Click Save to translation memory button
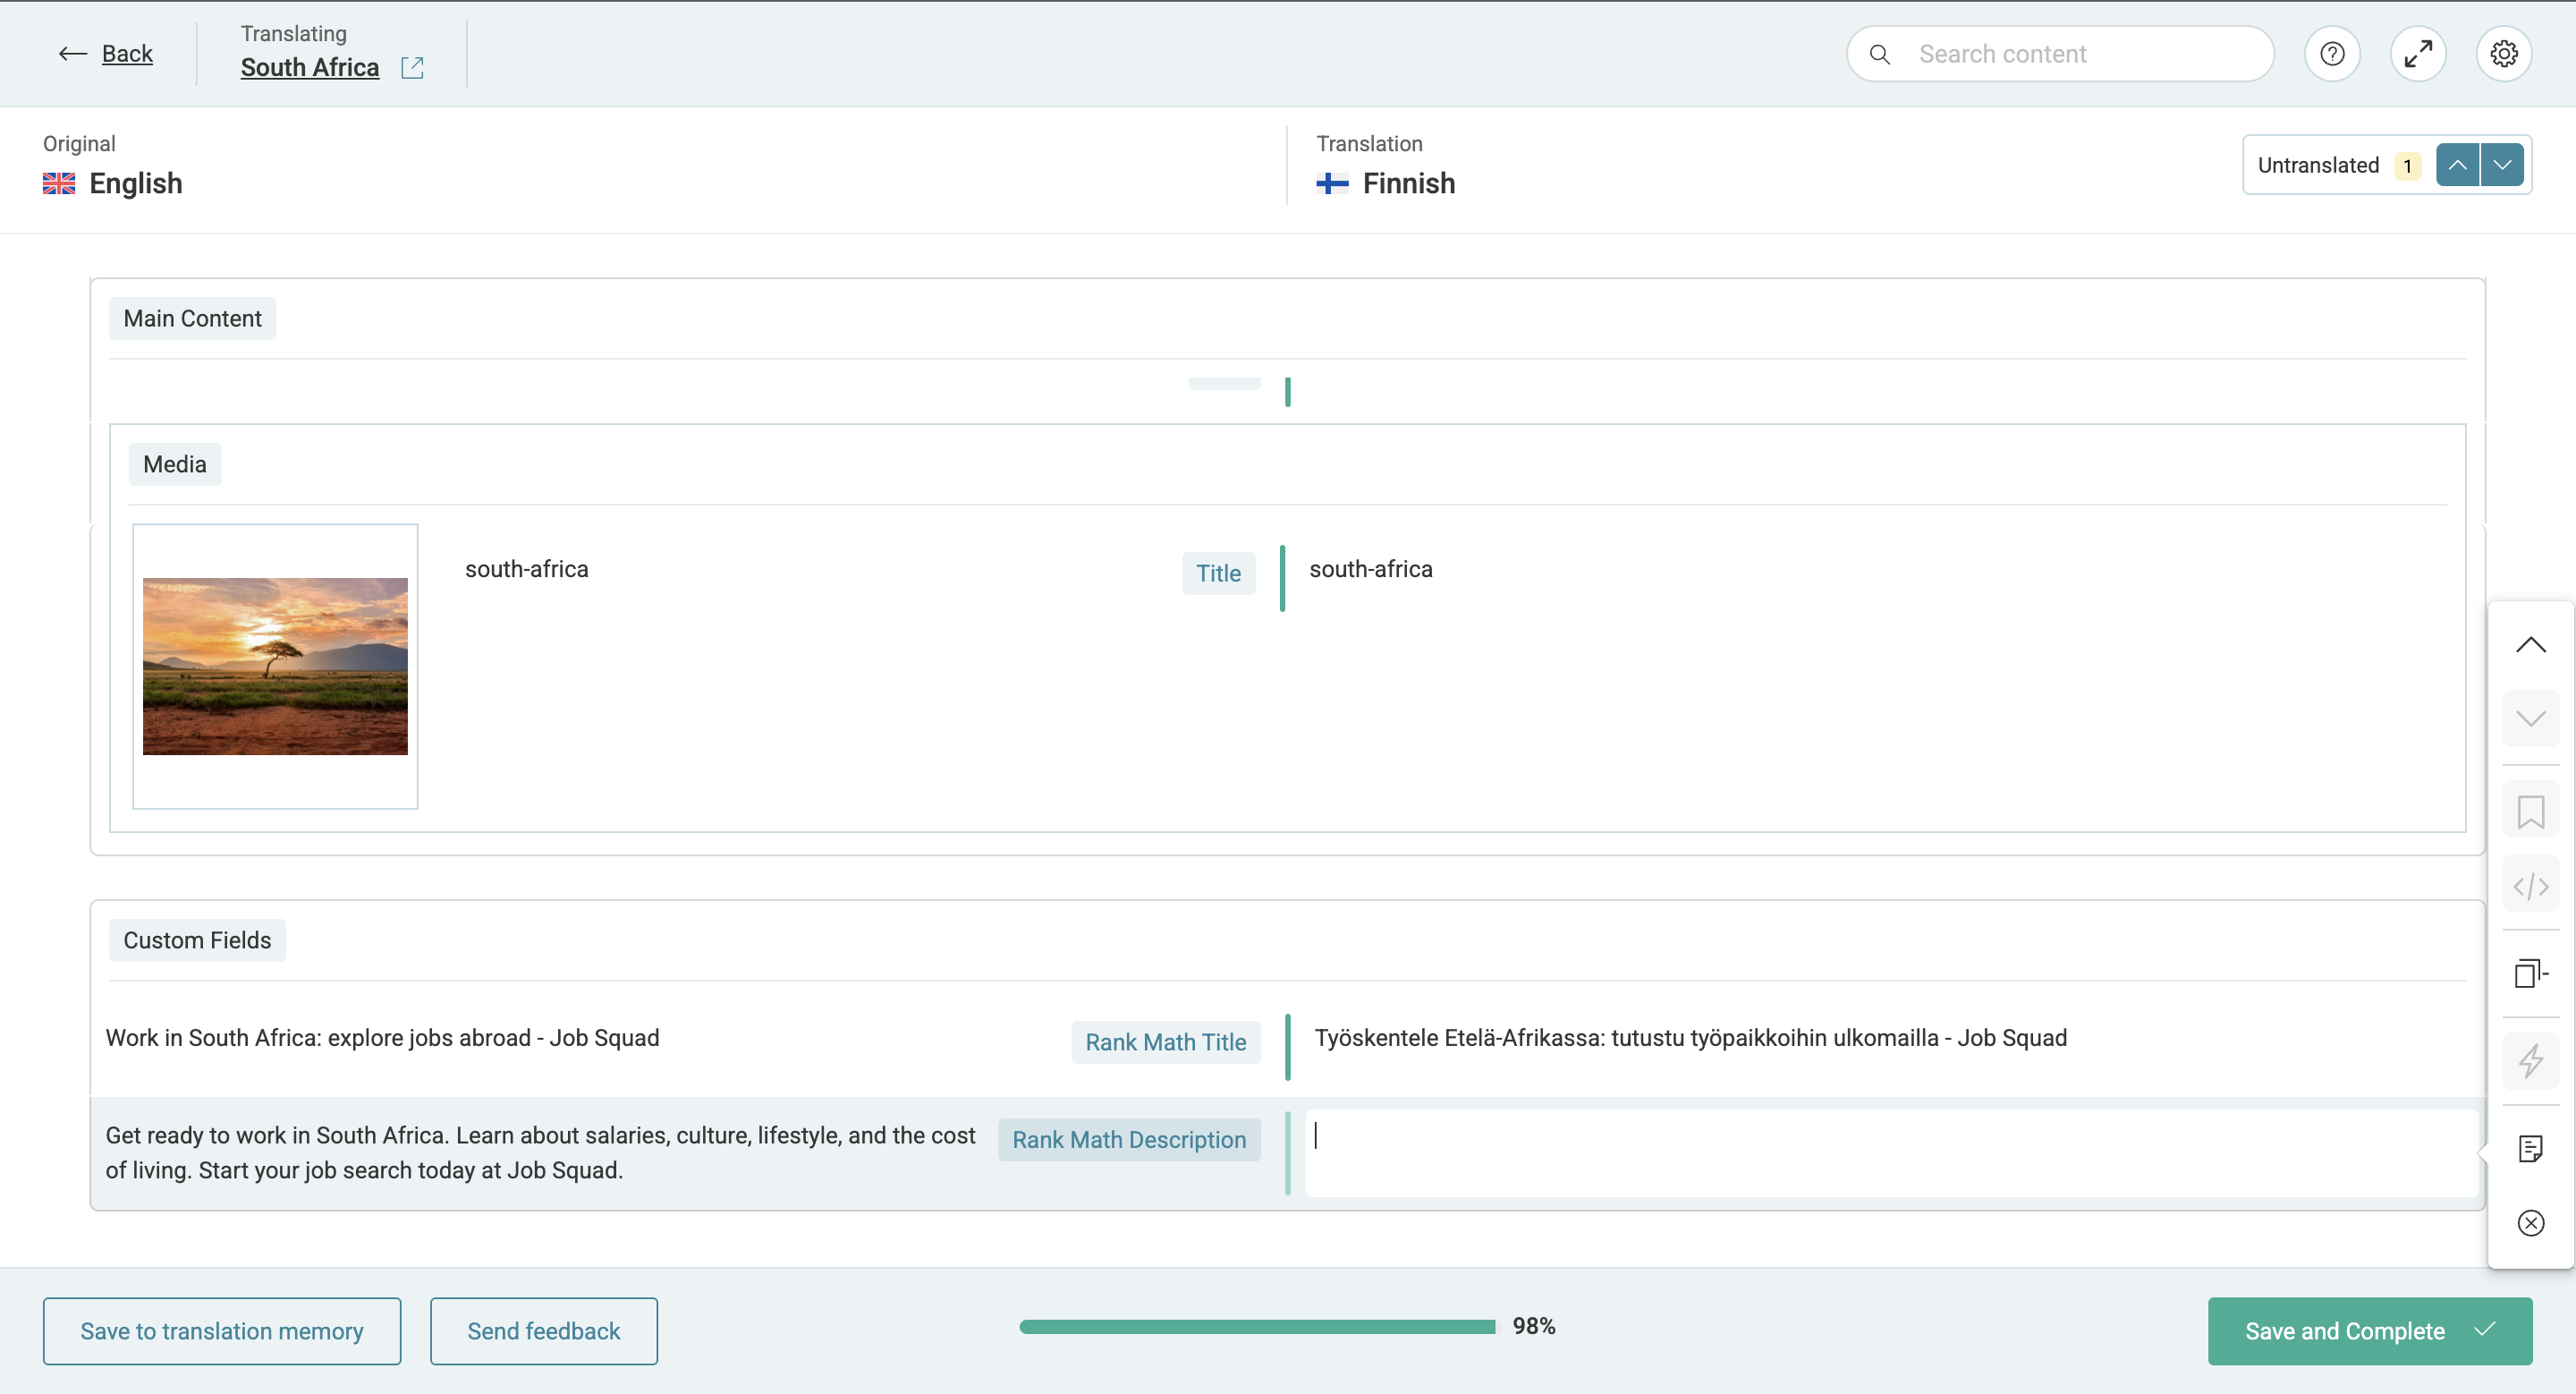 pos(222,1331)
